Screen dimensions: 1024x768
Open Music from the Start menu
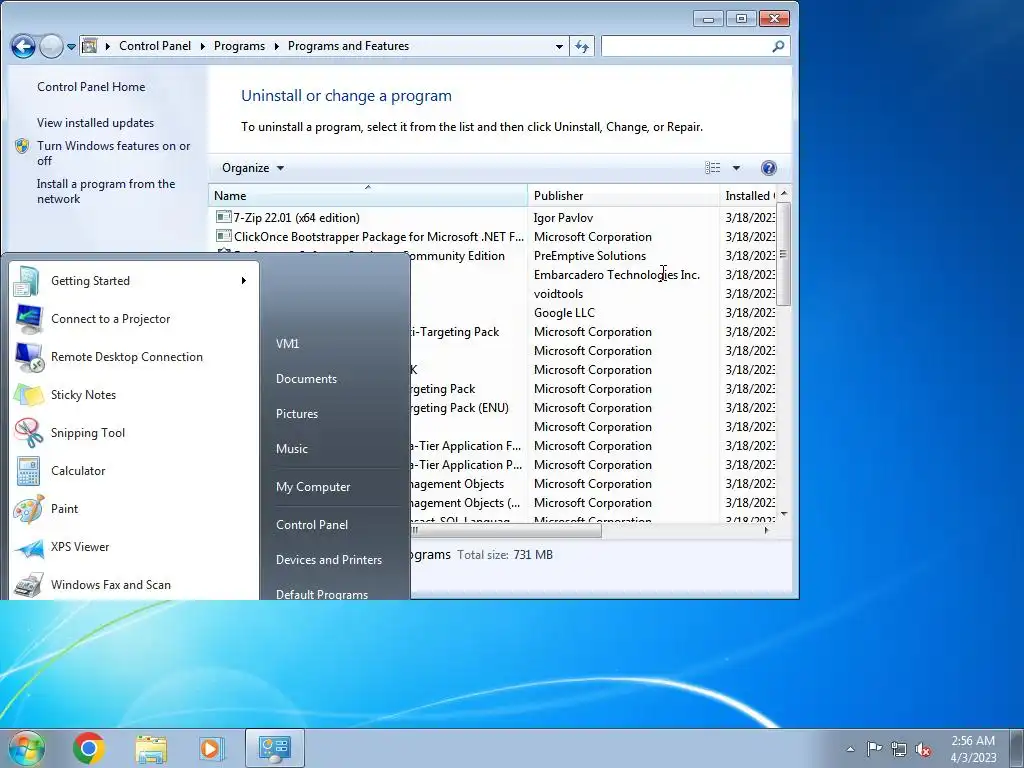[292, 449]
